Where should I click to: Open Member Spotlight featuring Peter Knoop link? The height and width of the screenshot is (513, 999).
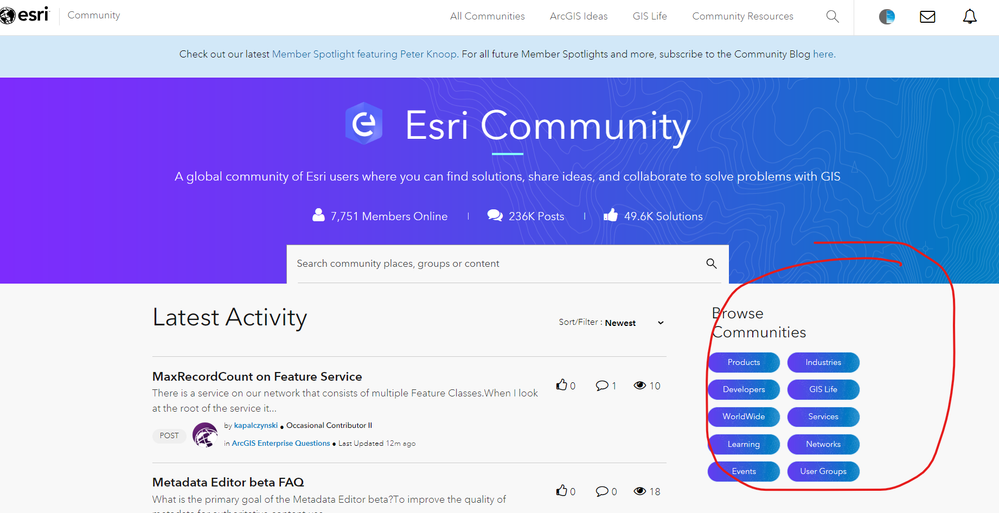point(364,54)
